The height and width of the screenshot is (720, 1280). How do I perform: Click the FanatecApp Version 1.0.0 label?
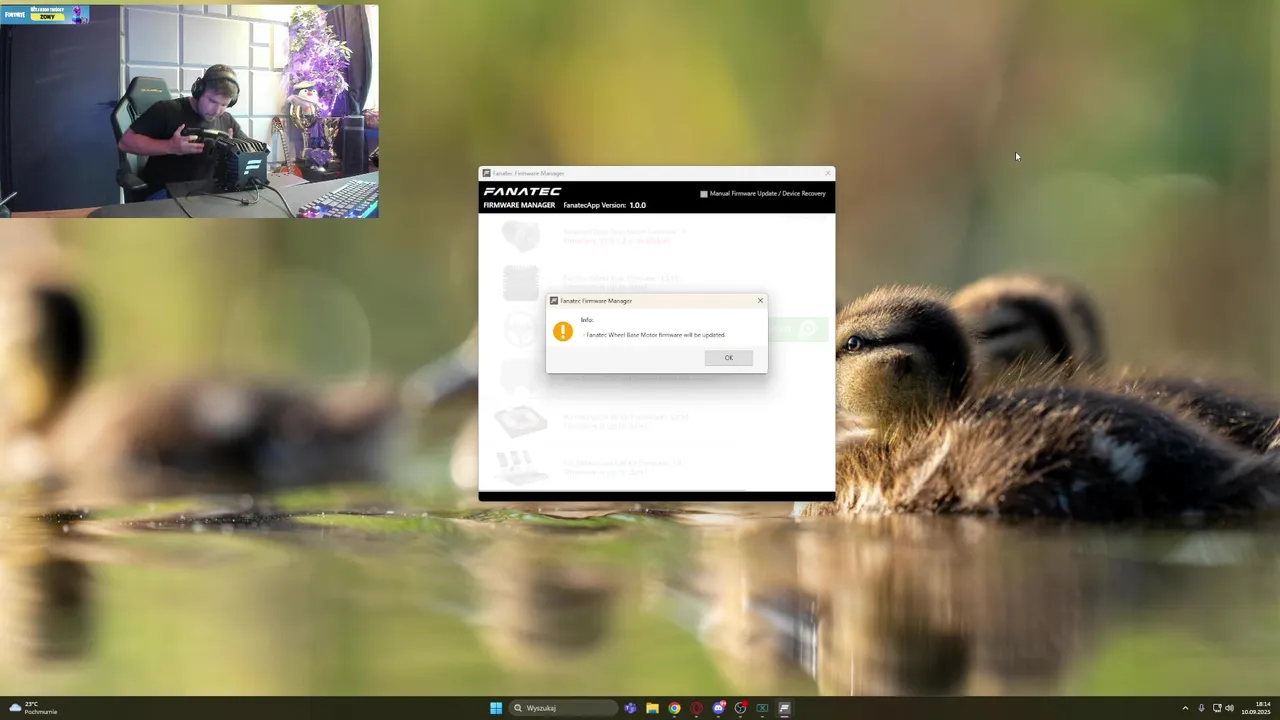point(604,205)
